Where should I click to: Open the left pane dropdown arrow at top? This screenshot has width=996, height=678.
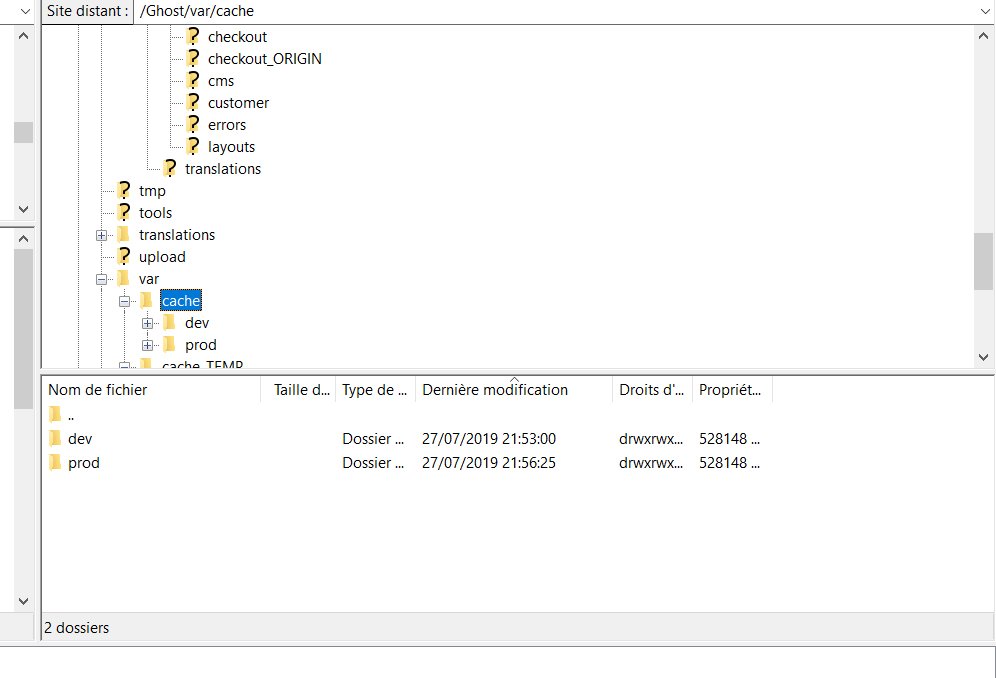[25, 11]
